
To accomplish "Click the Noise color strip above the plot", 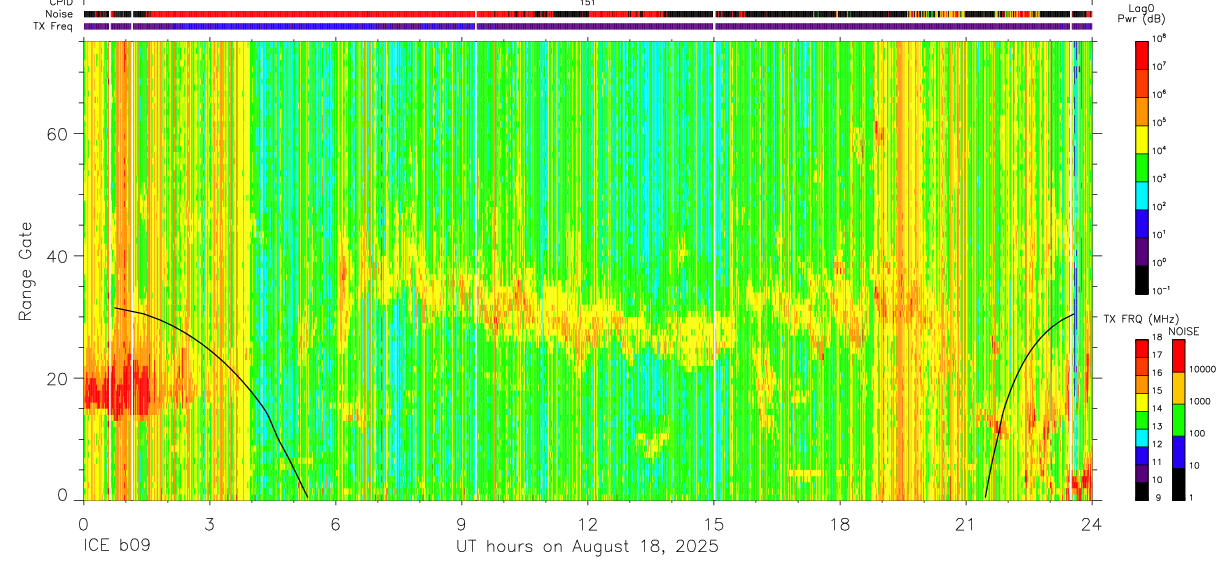I will pos(590,15).
